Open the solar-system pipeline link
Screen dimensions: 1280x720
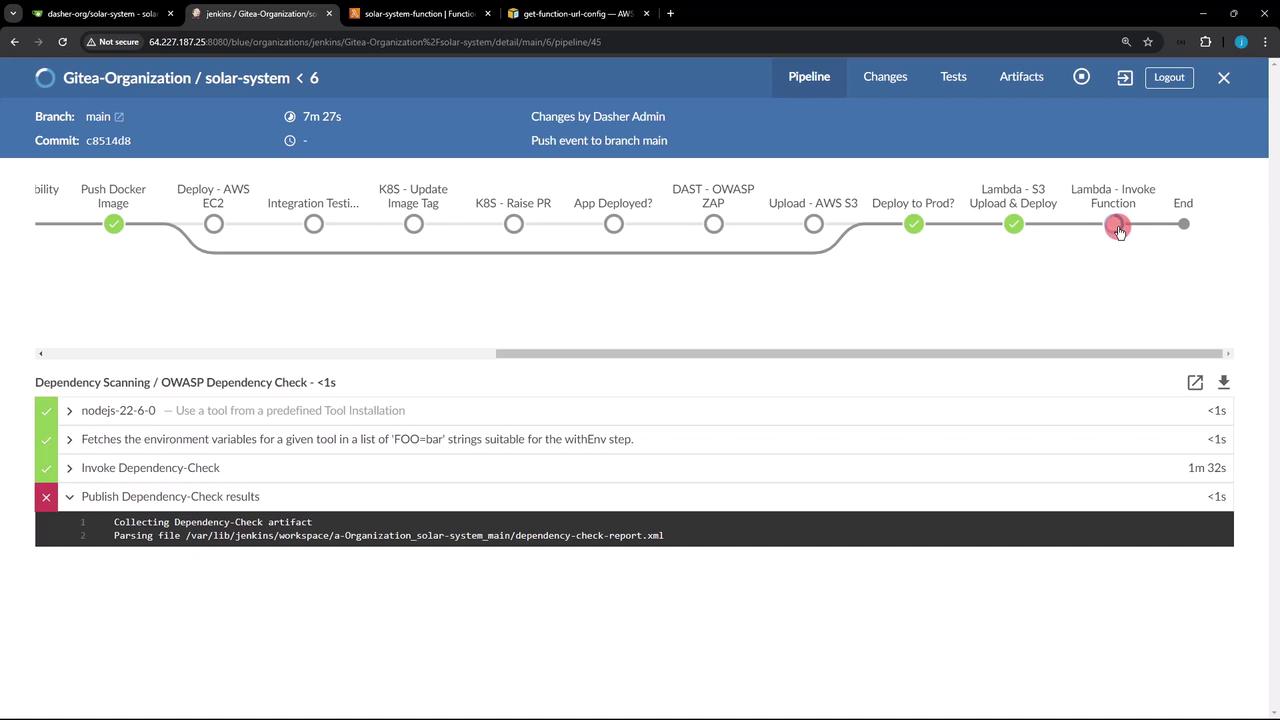pyautogui.click(x=247, y=78)
